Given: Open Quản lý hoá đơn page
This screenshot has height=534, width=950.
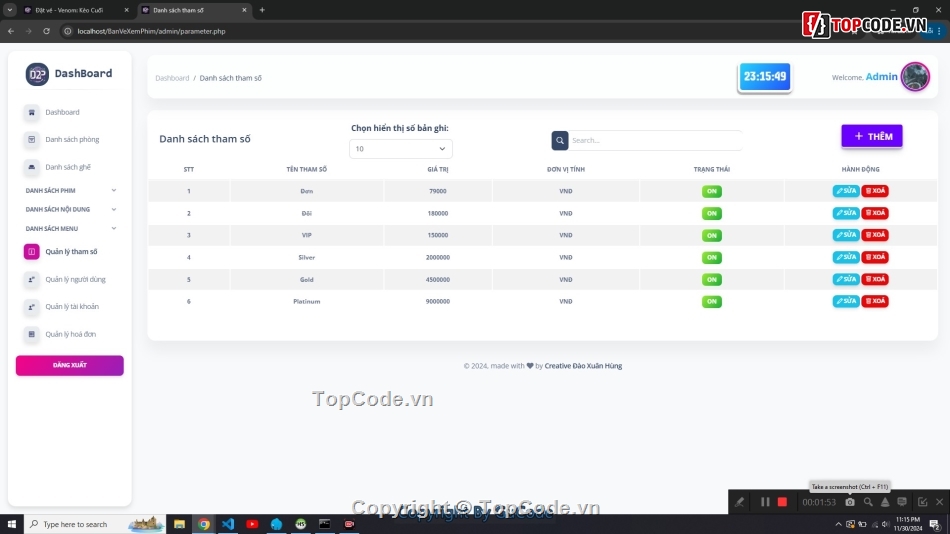Looking at the screenshot, I should point(70,334).
